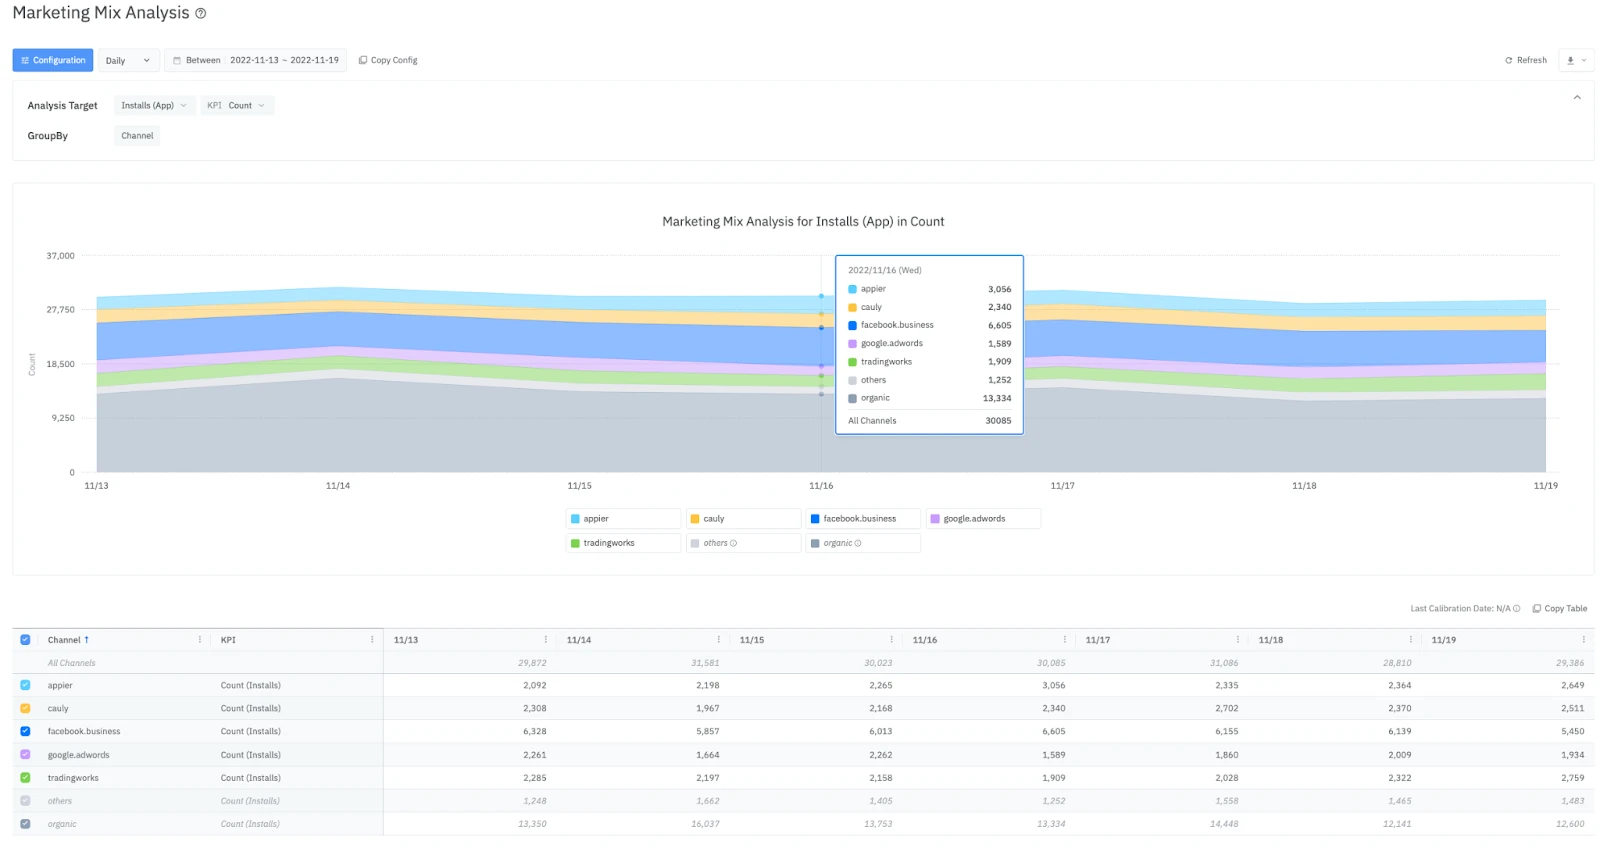Toggle the google.adwords legend item
Screen dimensions: 1600x848
(x=983, y=519)
